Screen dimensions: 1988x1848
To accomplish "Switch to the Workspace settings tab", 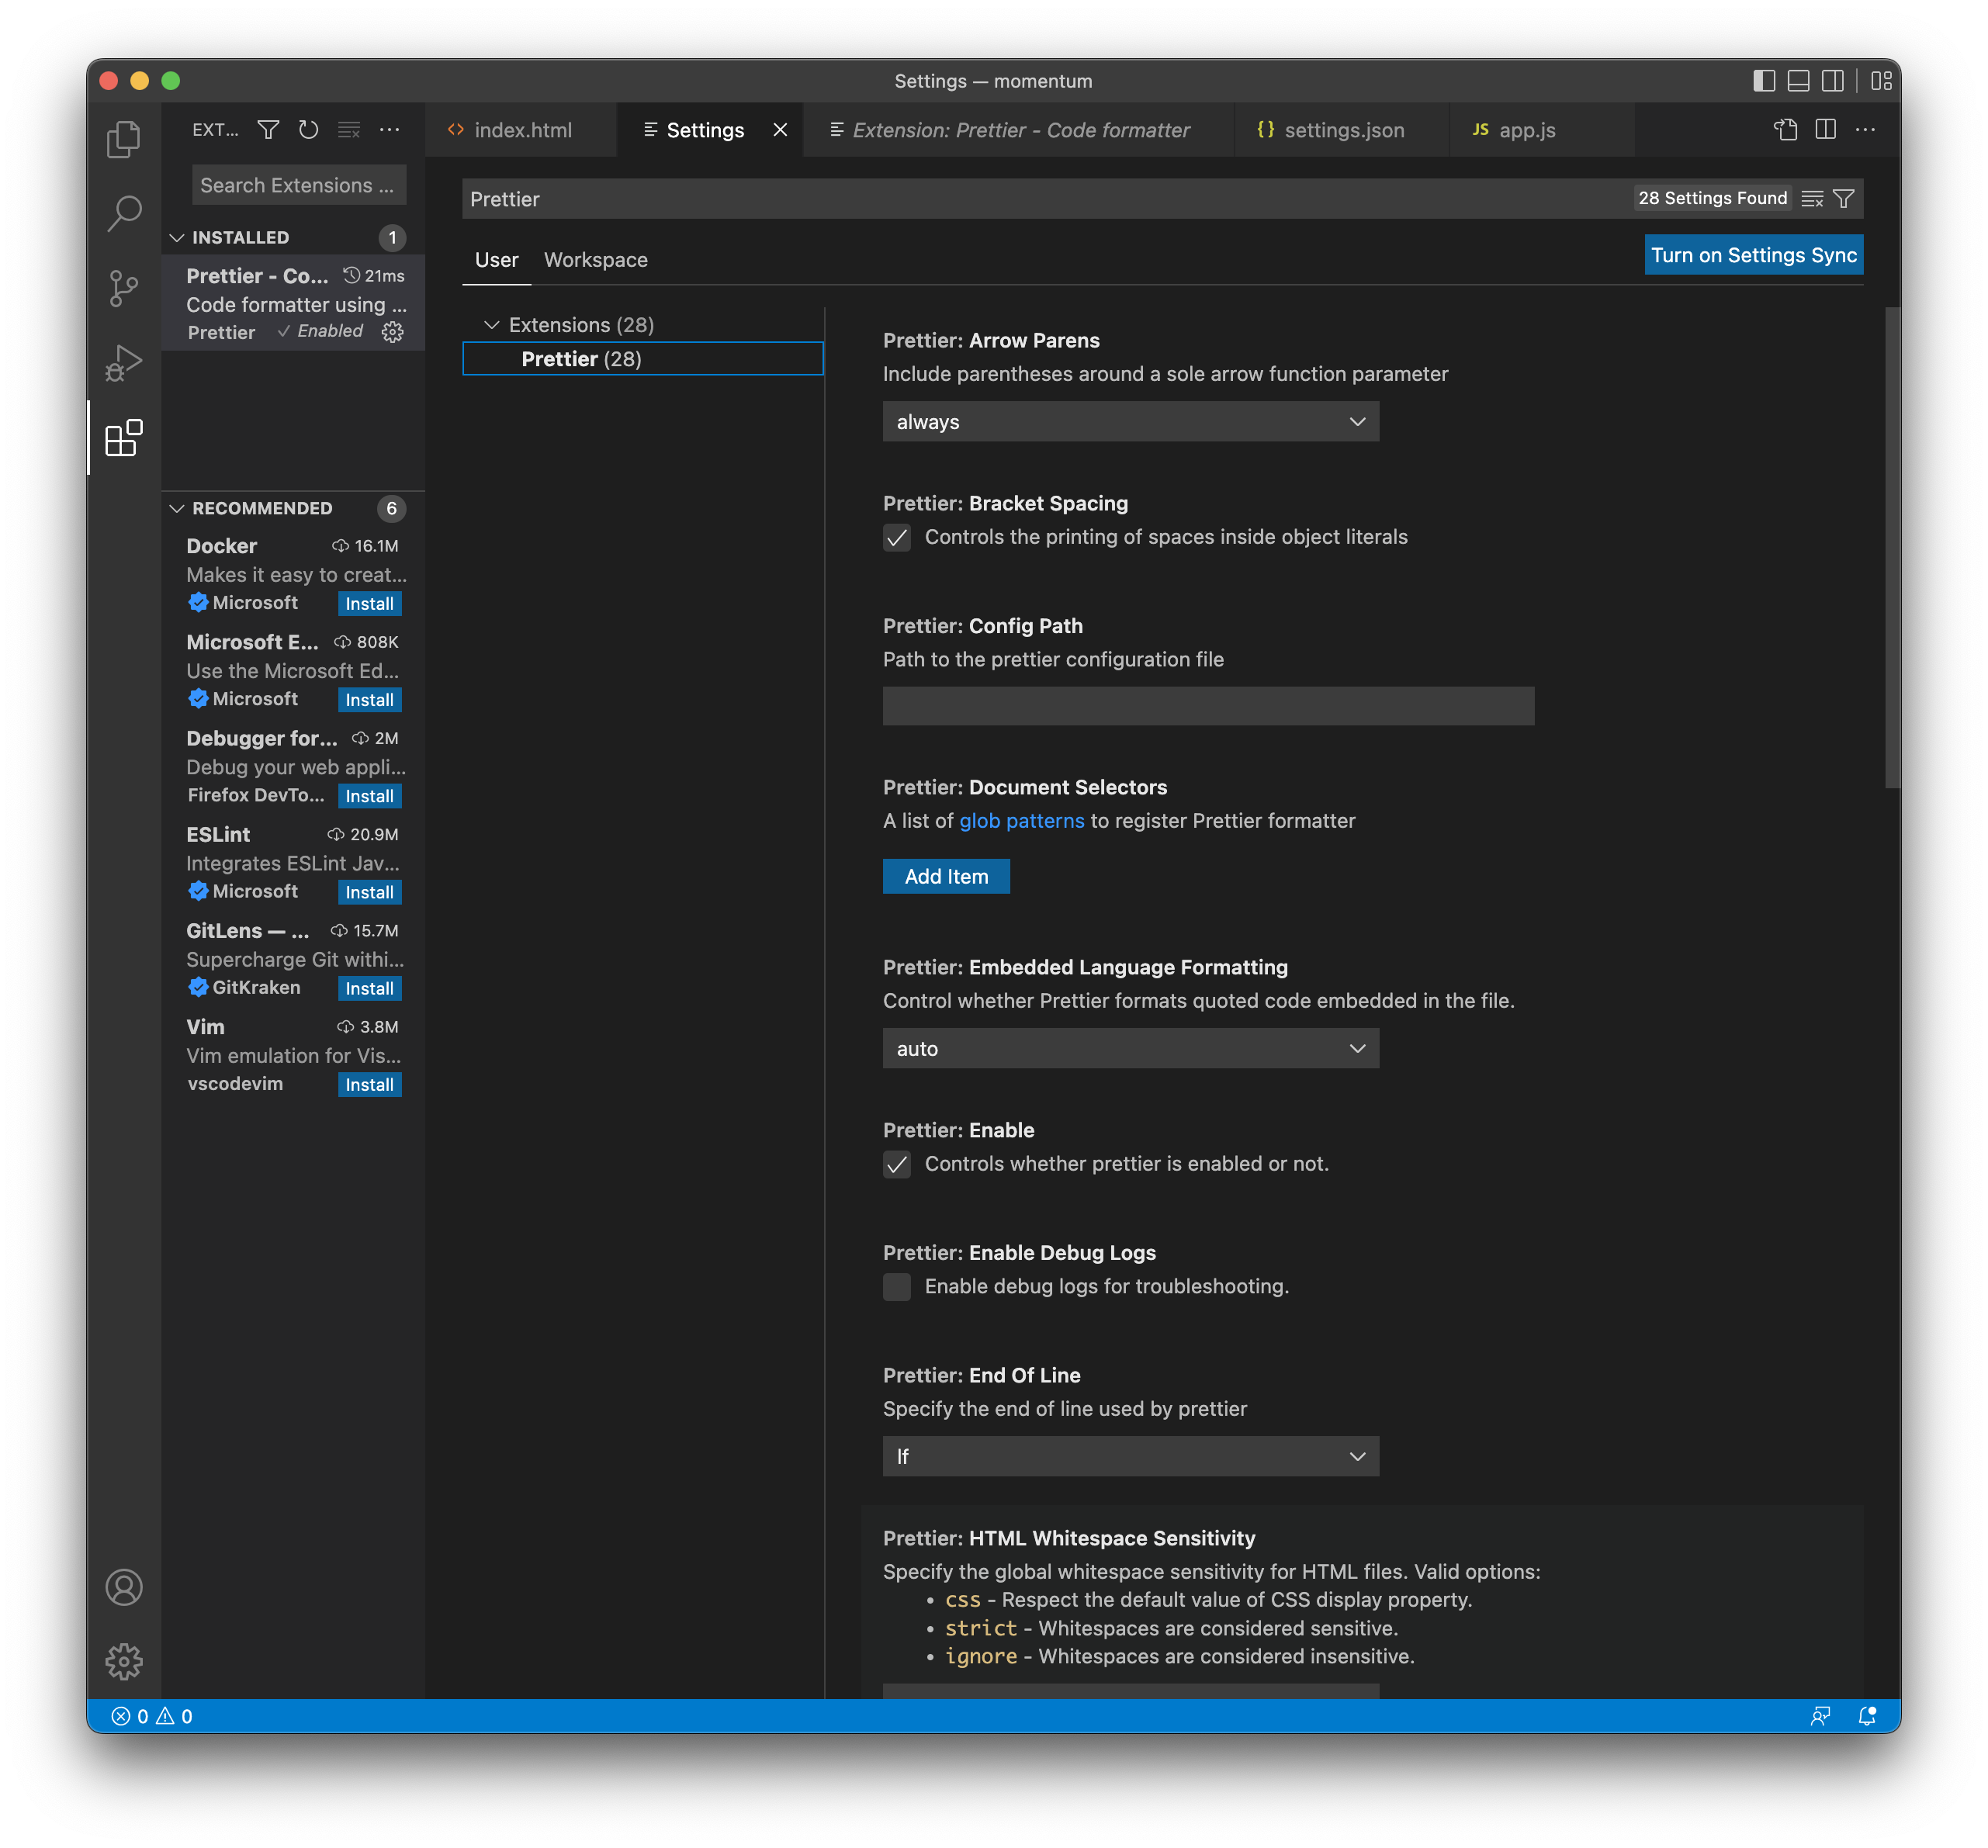I will pyautogui.click(x=595, y=260).
